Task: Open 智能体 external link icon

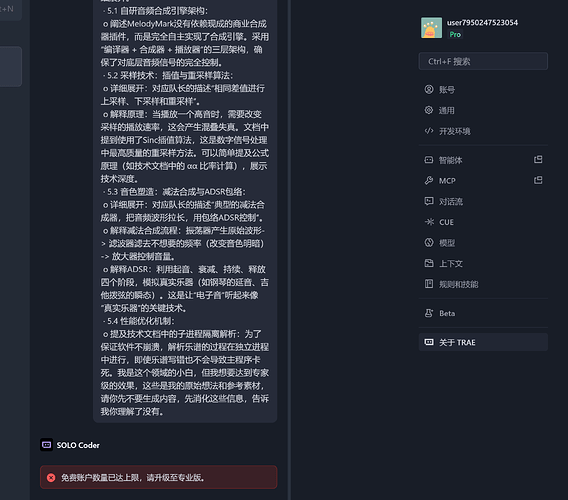Action: pos(538,159)
